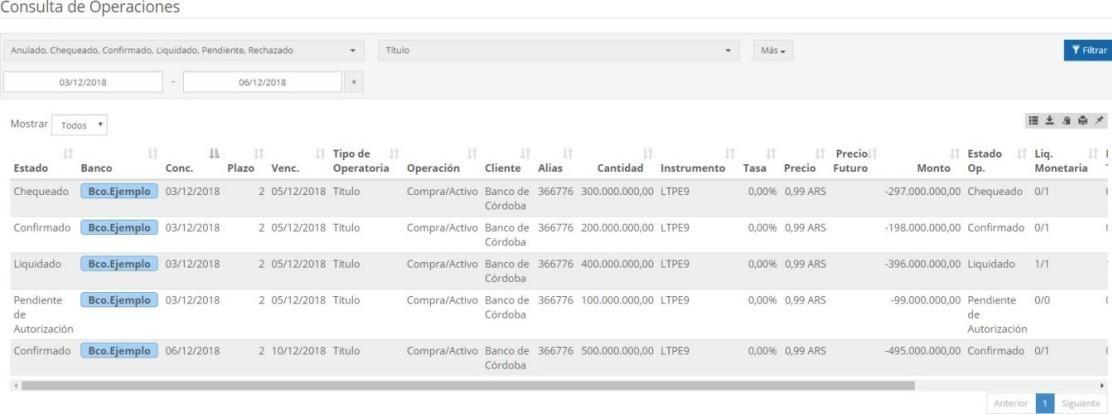This screenshot has width=1112, height=414.
Task: Click the Siguiente pagination button
Action: [1080, 402]
